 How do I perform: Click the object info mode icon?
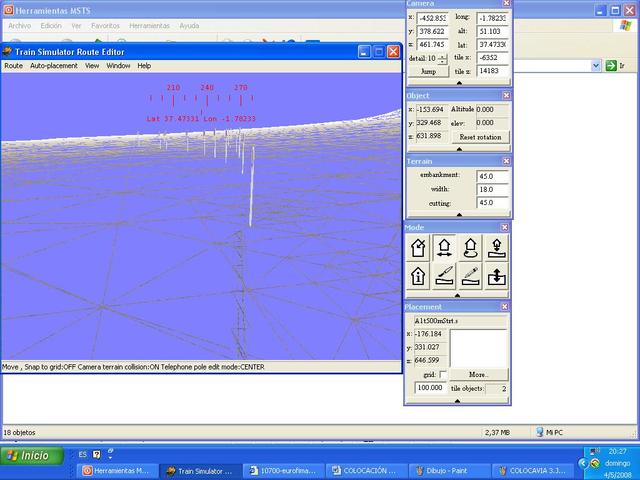click(x=419, y=276)
